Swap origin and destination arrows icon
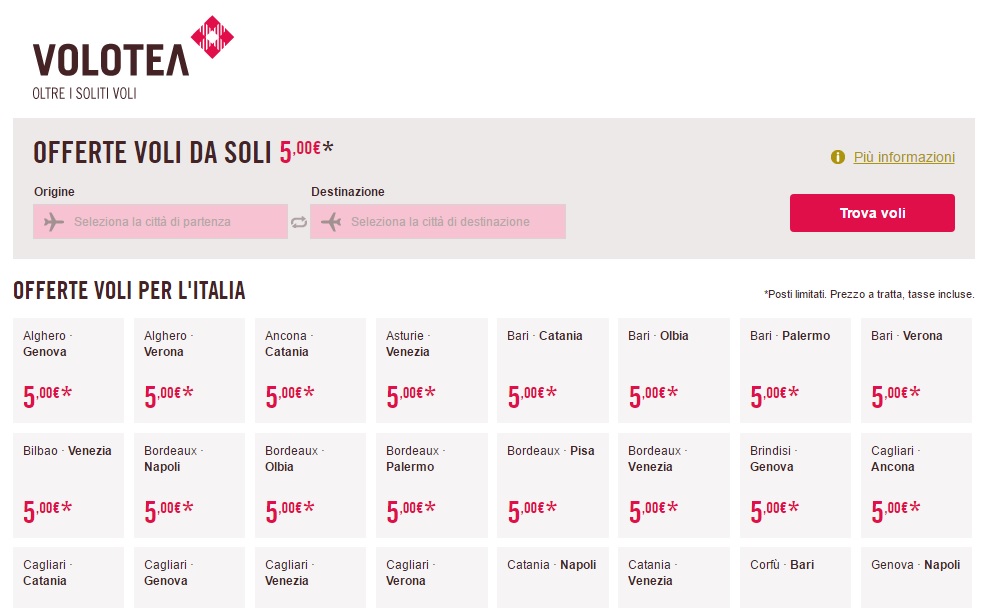This screenshot has width=986, height=608. tap(299, 222)
